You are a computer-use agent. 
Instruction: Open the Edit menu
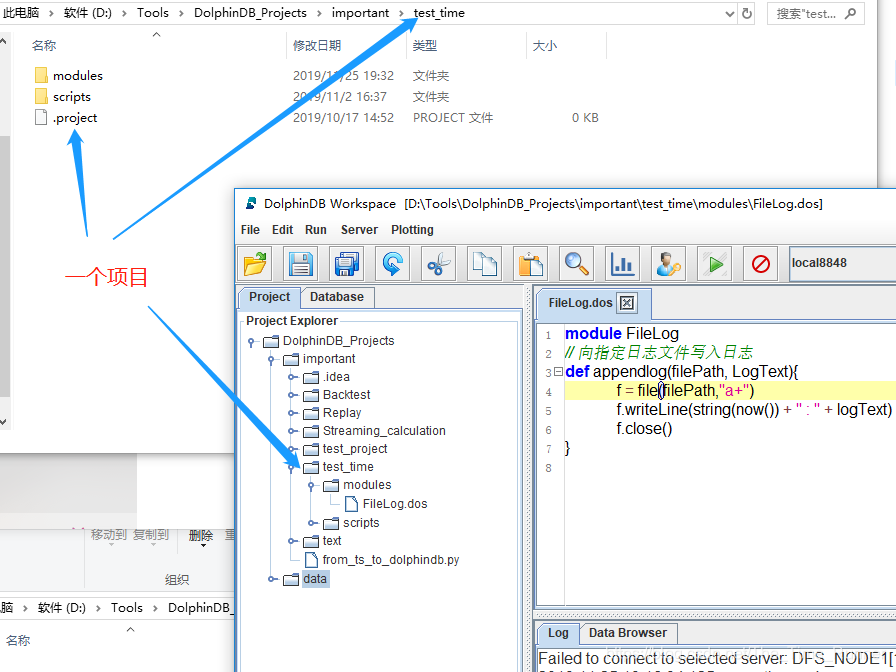282,230
